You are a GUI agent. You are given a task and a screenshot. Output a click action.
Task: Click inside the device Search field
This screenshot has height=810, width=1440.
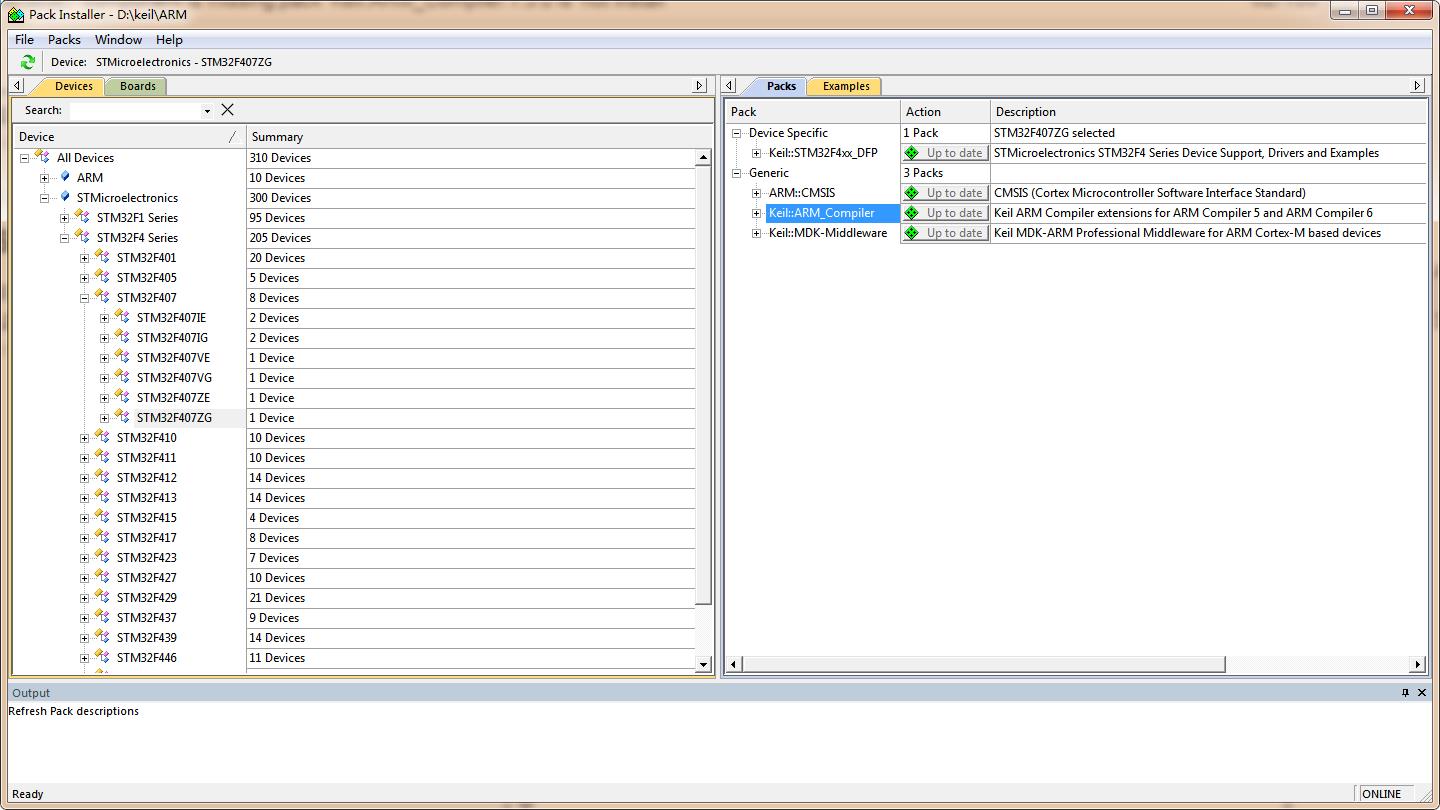(135, 111)
